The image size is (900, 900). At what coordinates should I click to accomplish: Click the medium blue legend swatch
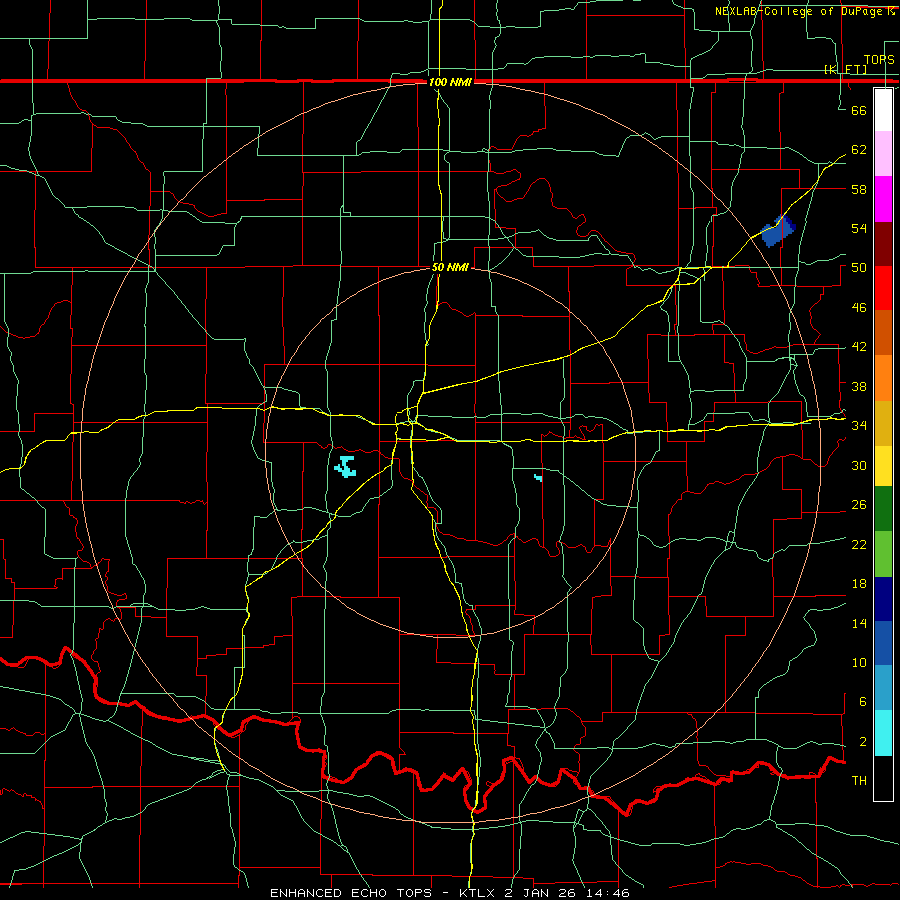883,643
